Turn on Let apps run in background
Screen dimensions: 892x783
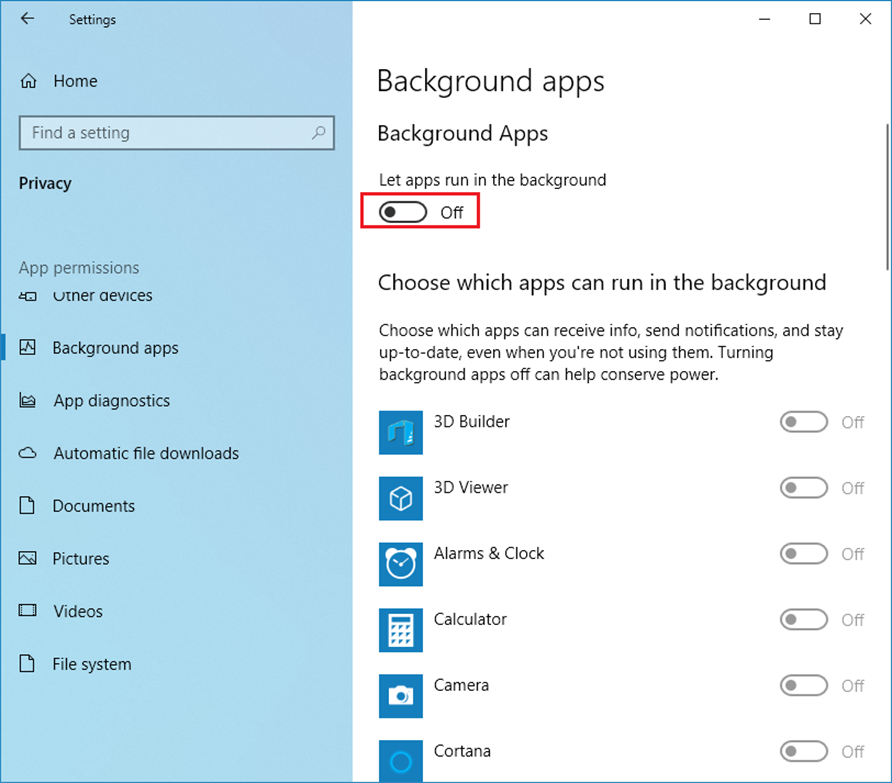[x=403, y=212]
